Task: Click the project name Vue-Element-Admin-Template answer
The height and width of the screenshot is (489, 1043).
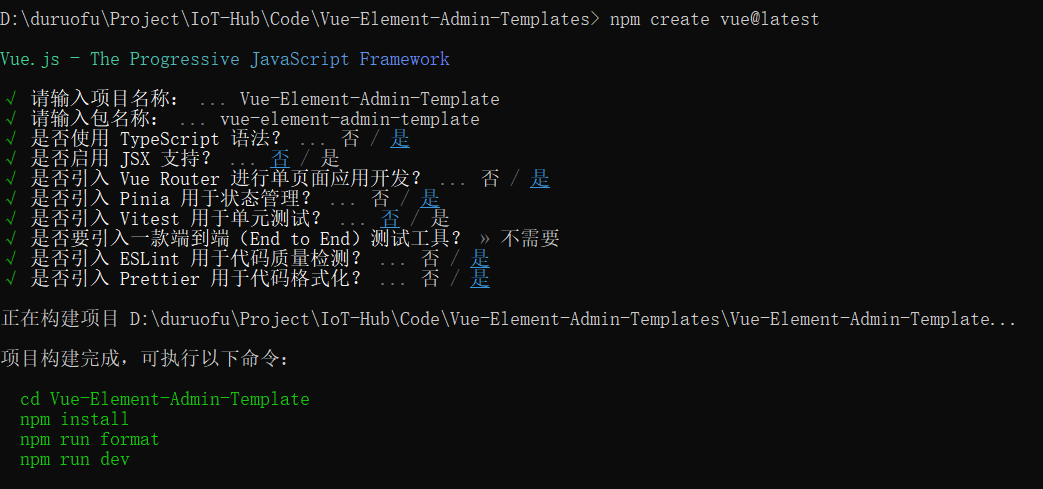Action: click(369, 99)
